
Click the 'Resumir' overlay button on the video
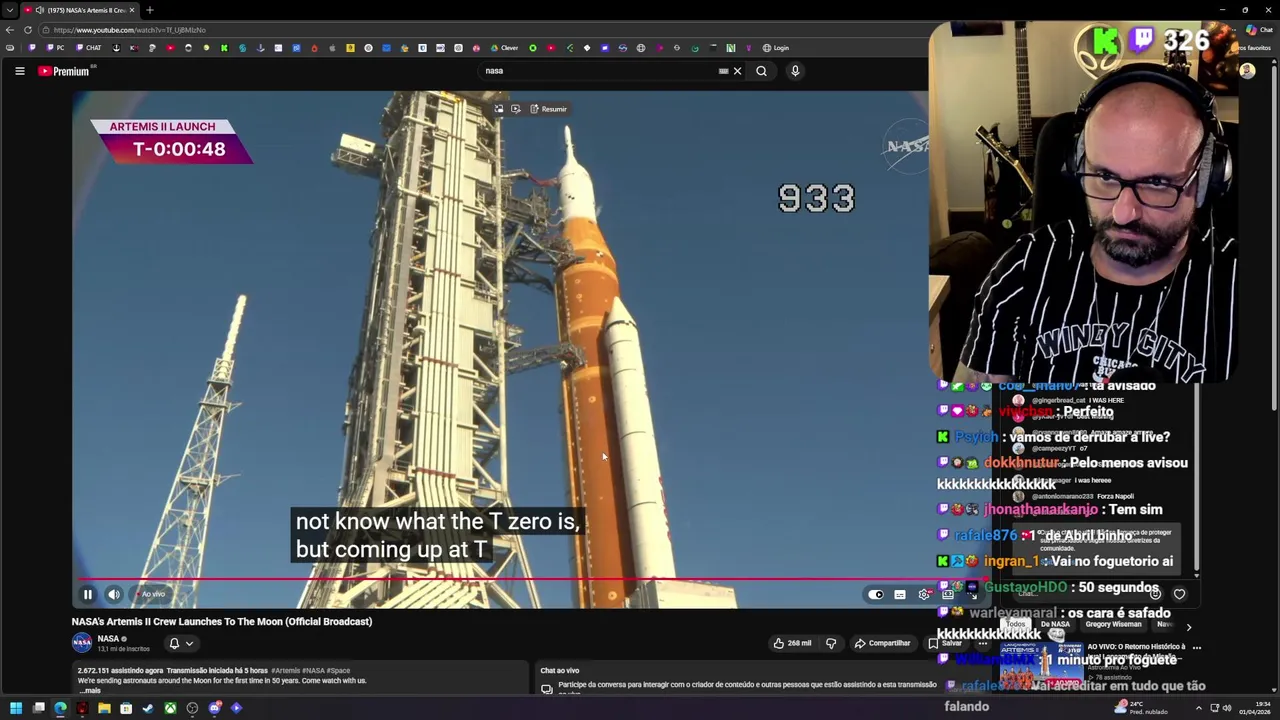548,109
